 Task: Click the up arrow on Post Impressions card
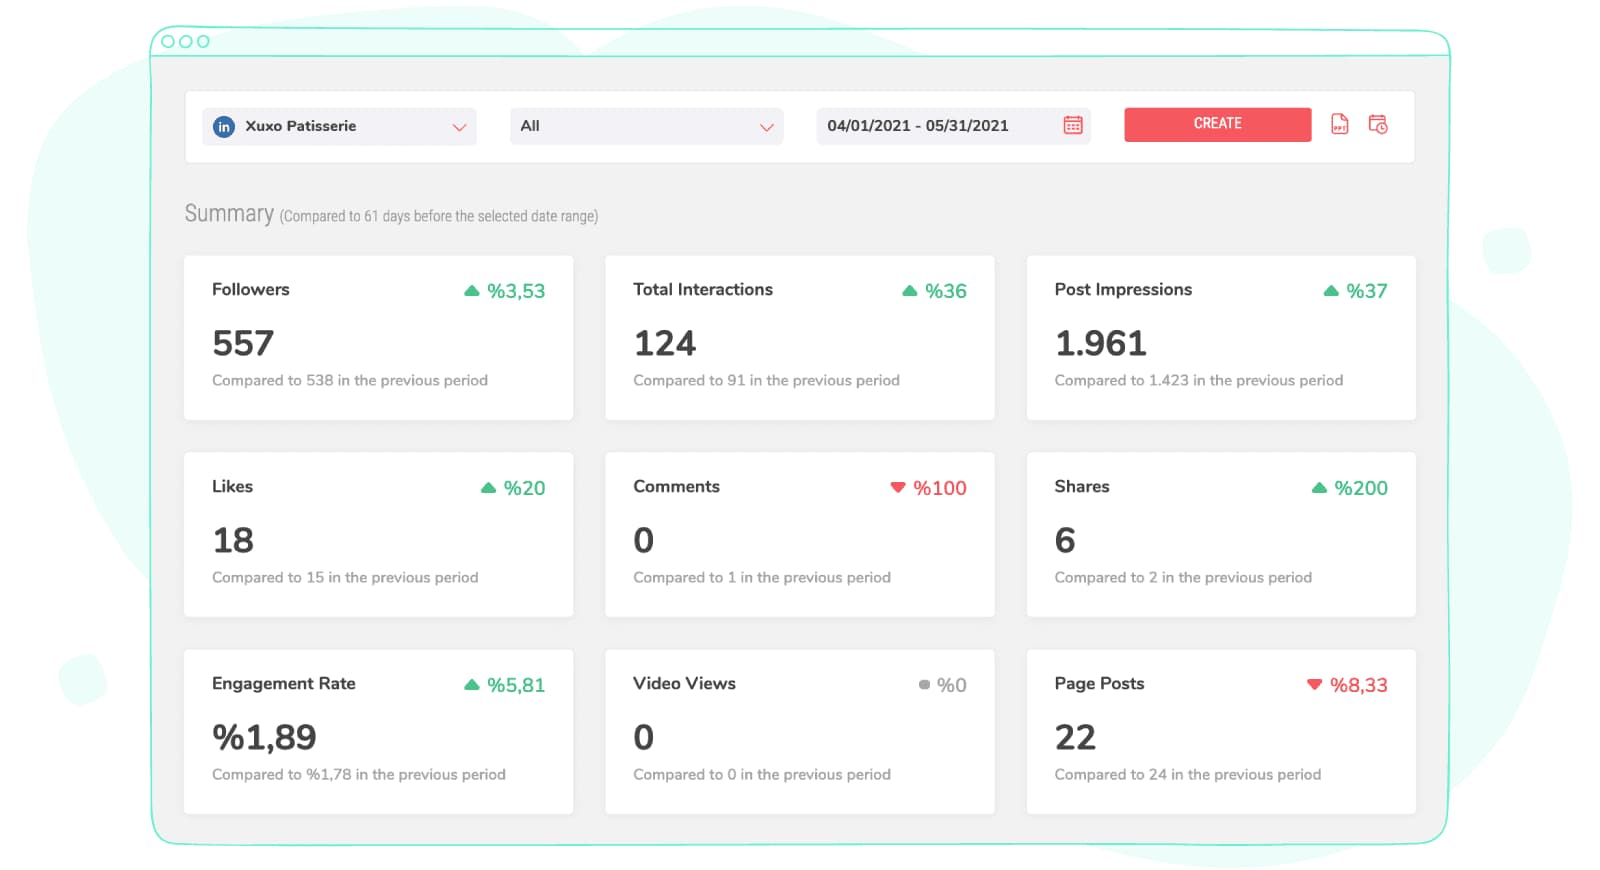[1331, 291]
